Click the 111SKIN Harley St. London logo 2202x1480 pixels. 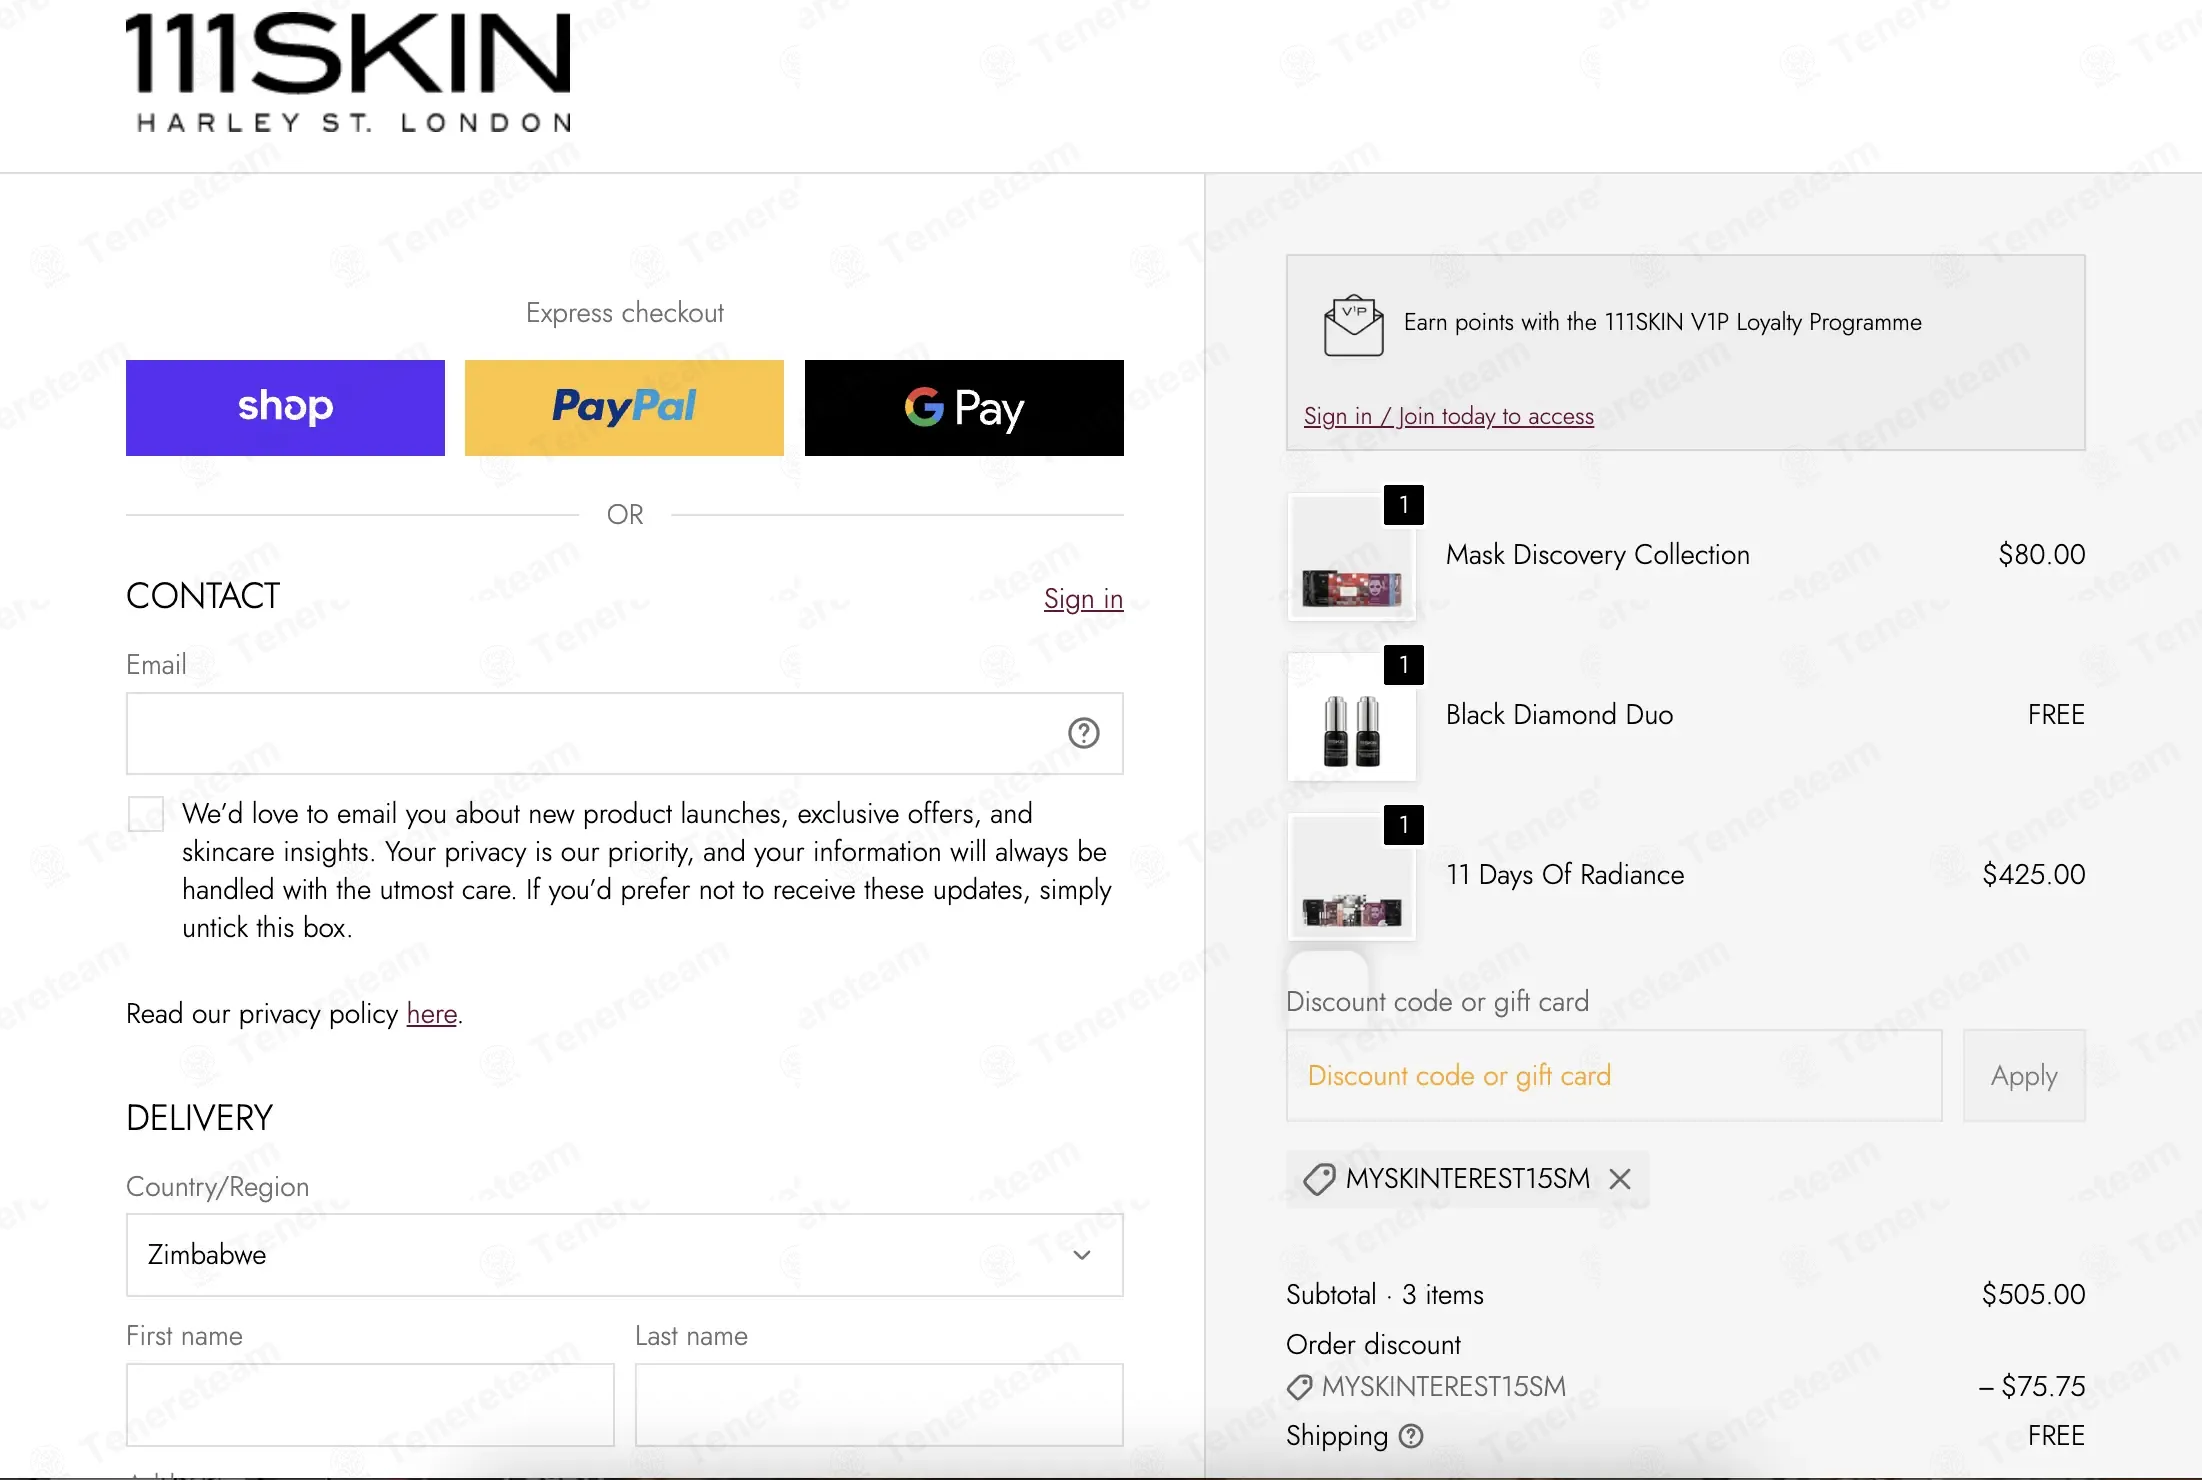tap(348, 73)
